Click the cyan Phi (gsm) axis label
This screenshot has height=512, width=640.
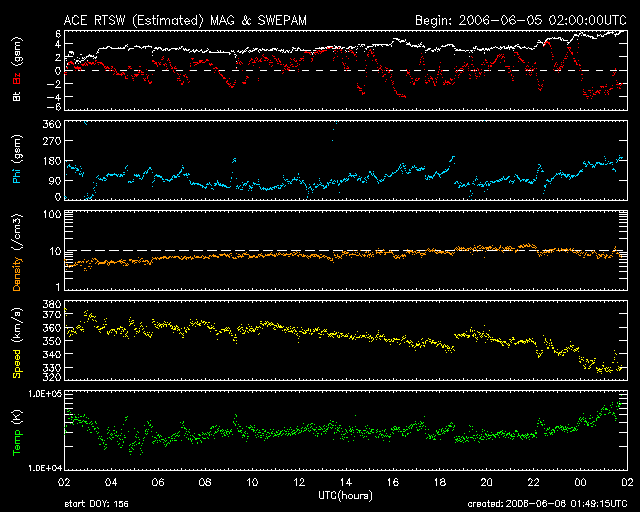pyautogui.click(x=16, y=159)
